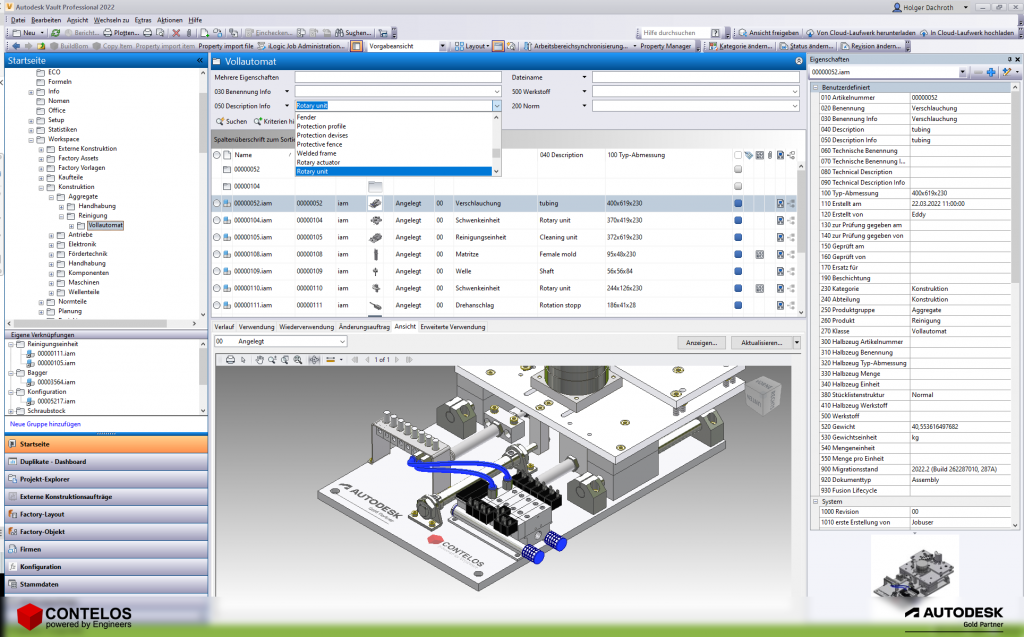Open shortcut 00003564.iam under Bagger
Image resolution: width=1024 pixels, height=637 pixels.
[x=56, y=382]
